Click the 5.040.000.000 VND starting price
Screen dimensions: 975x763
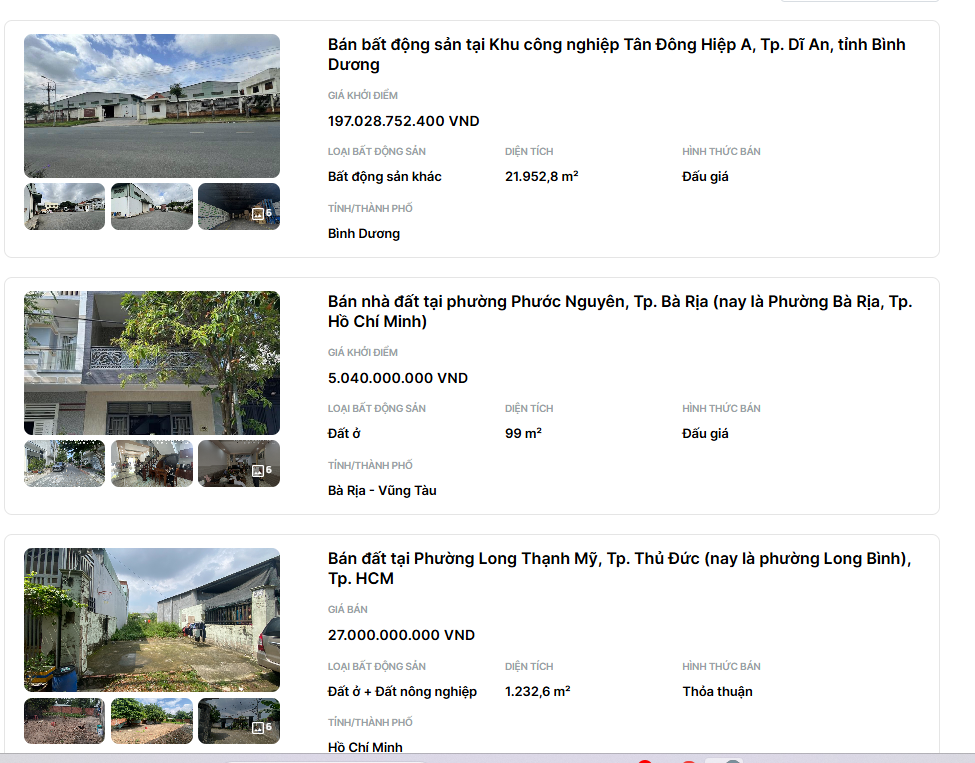(x=397, y=378)
